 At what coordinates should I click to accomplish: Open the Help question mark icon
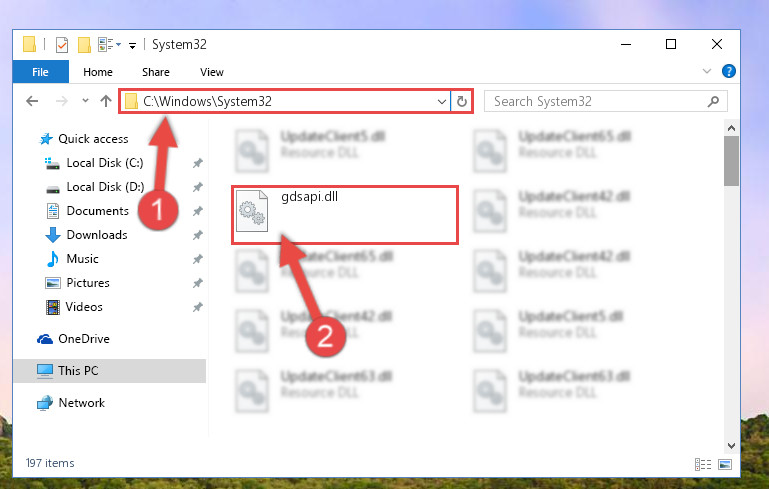(x=728, y=71)
